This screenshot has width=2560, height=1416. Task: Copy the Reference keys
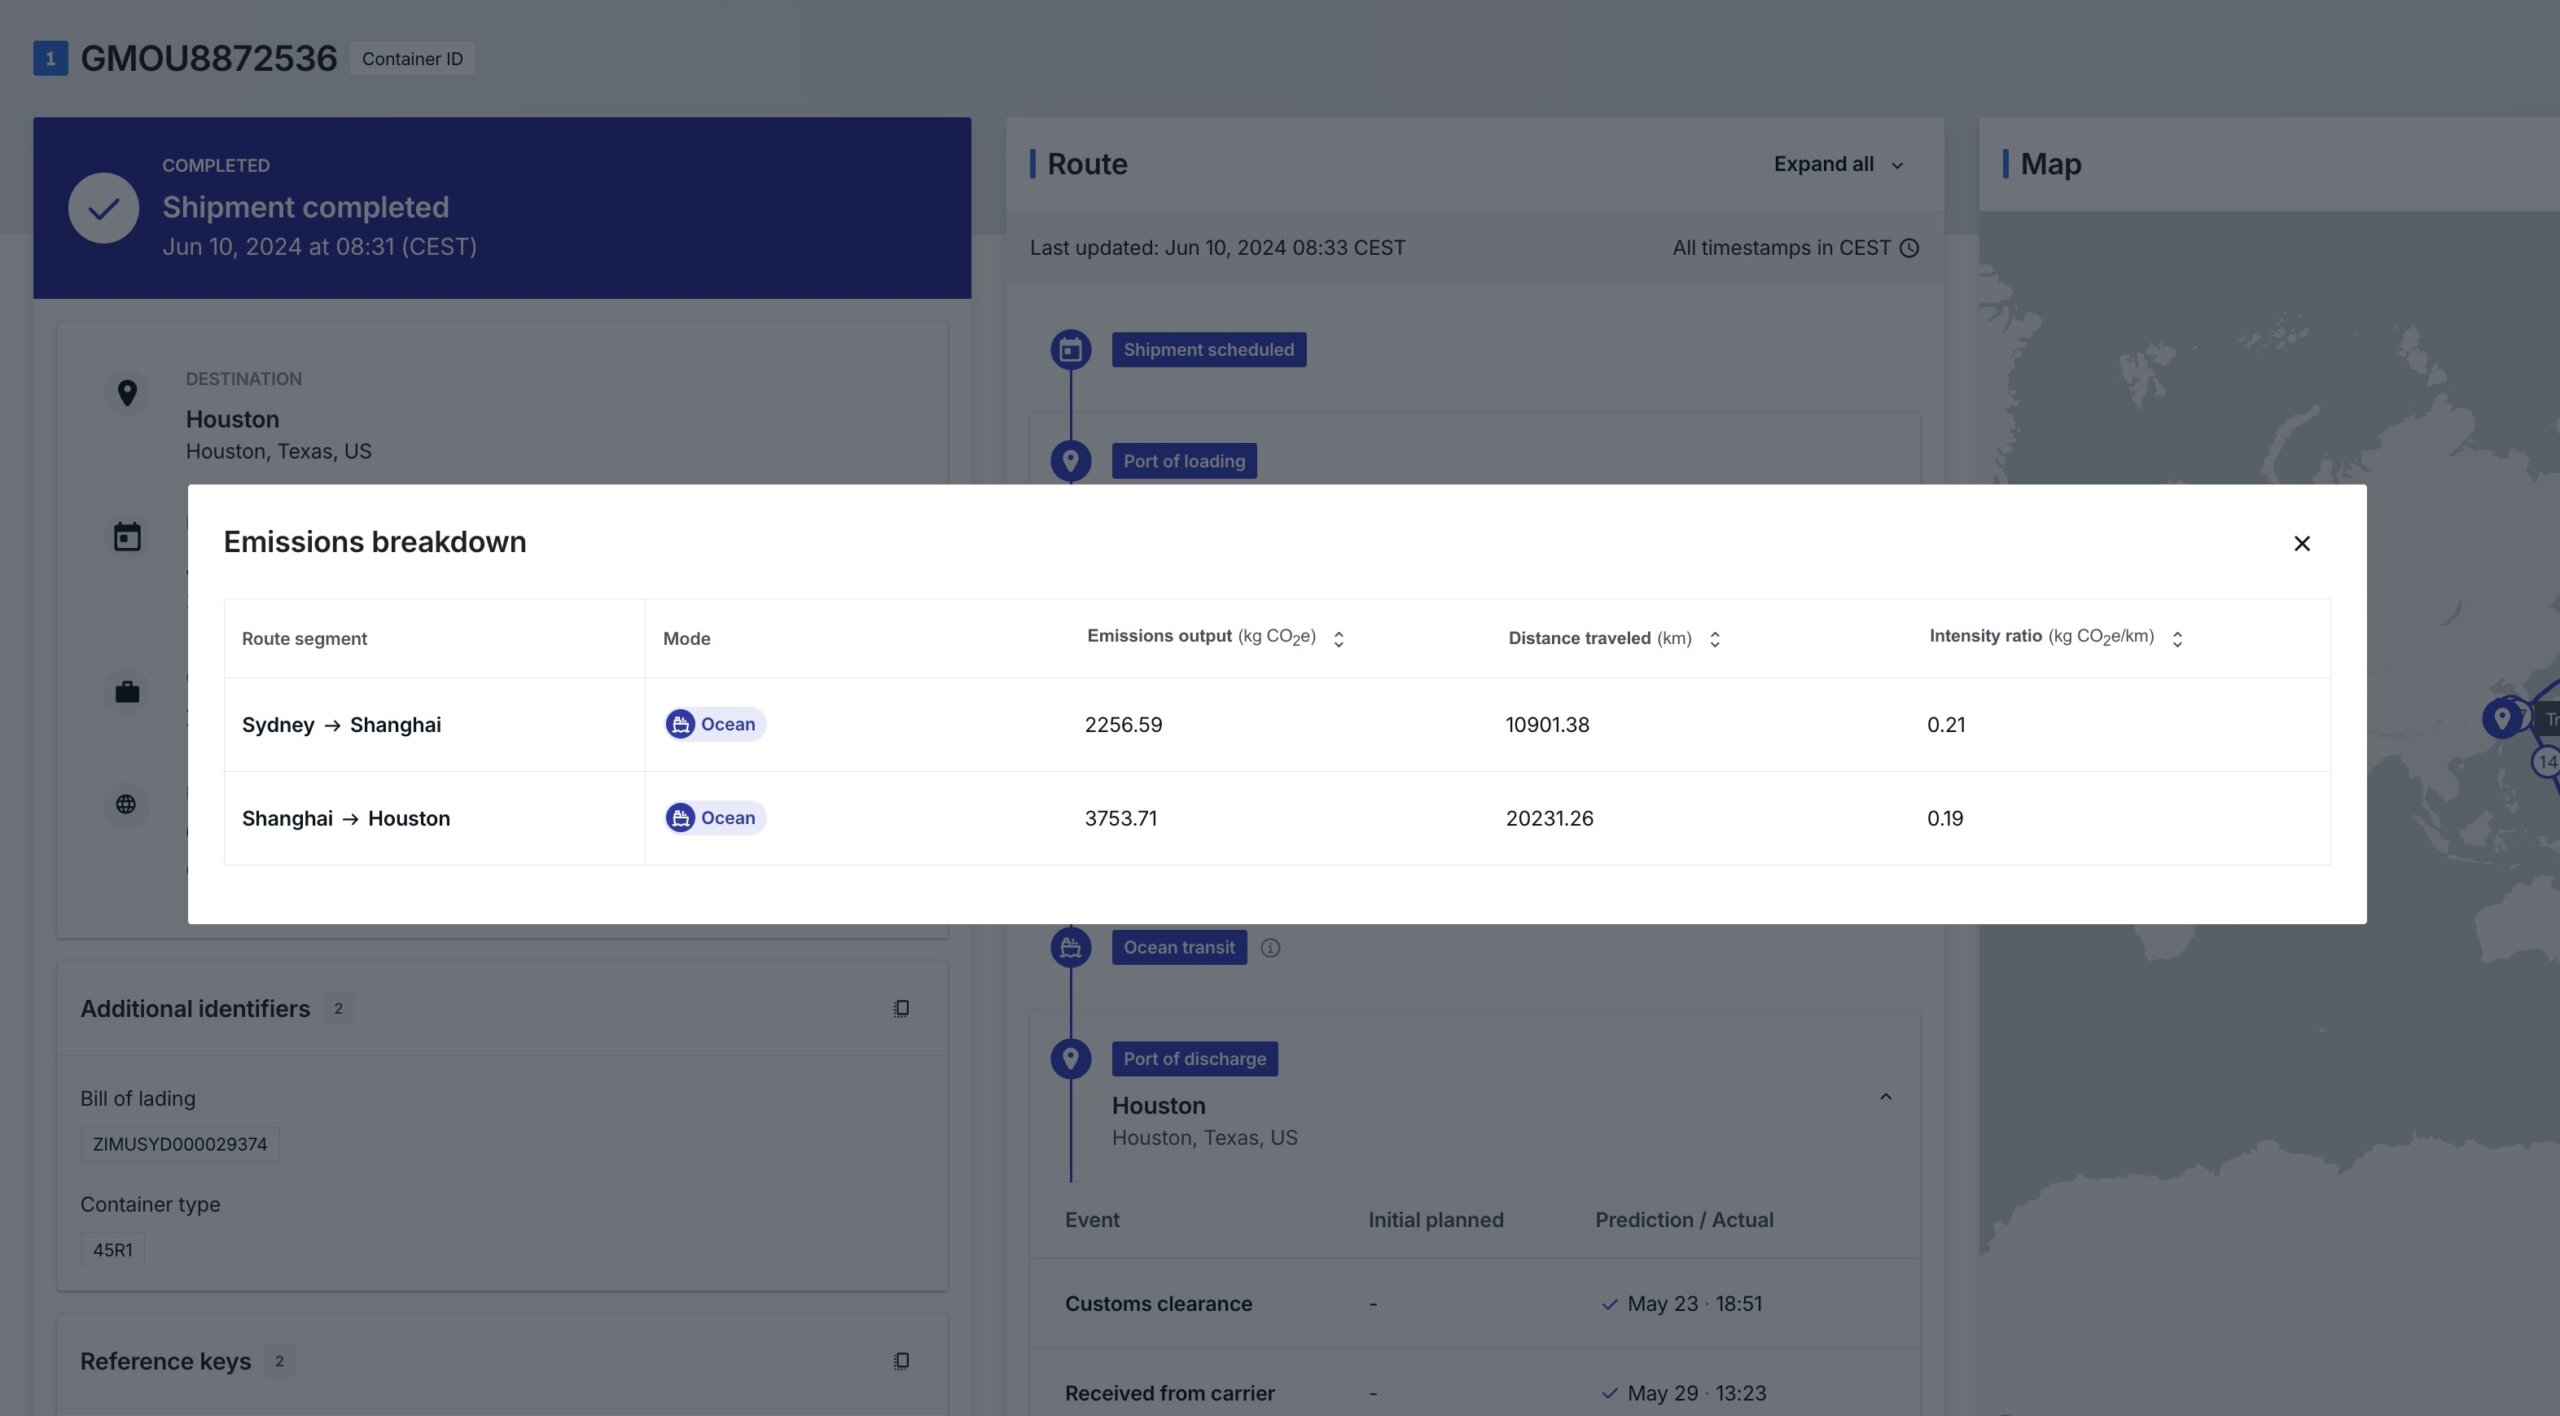point(901,1361)
